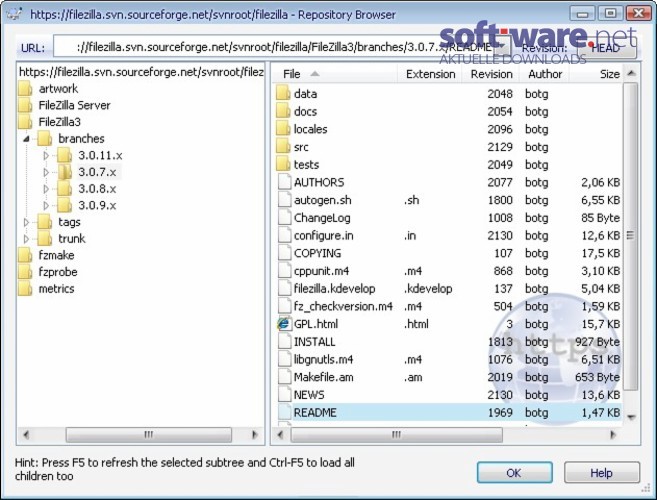Select the filezilla.kdevelop file name

334,289
